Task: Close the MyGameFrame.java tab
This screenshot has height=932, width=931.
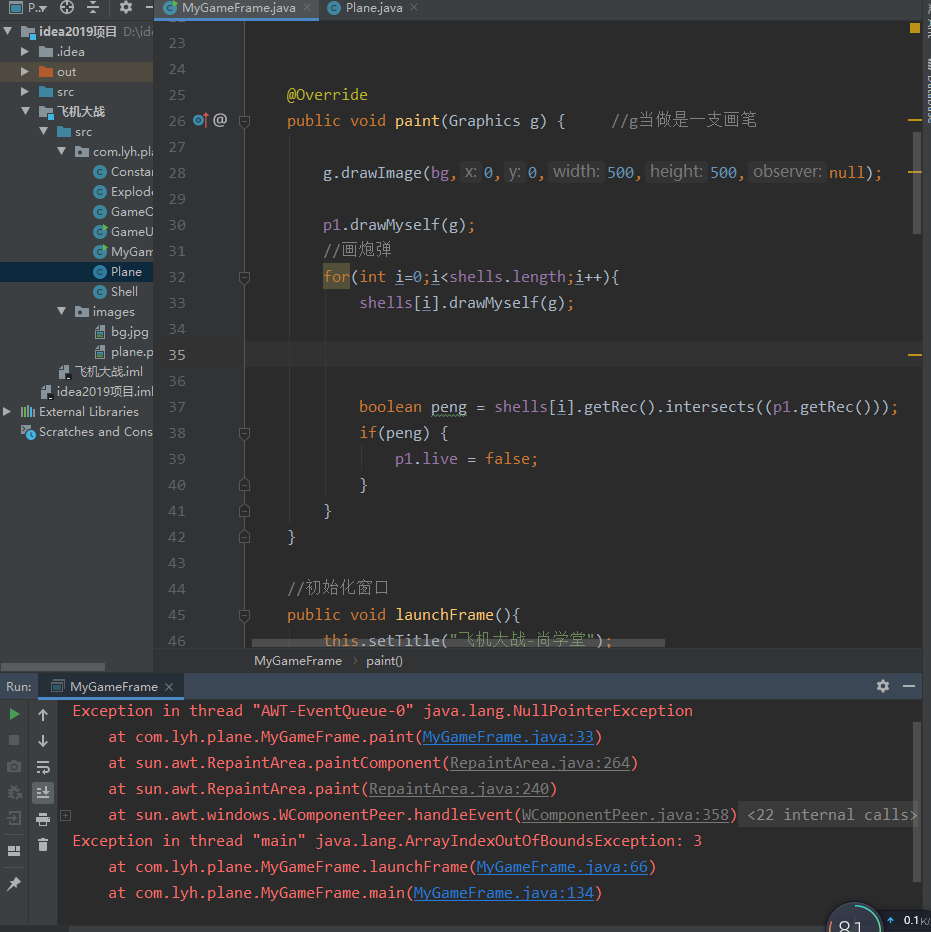Action: point(307,7)
